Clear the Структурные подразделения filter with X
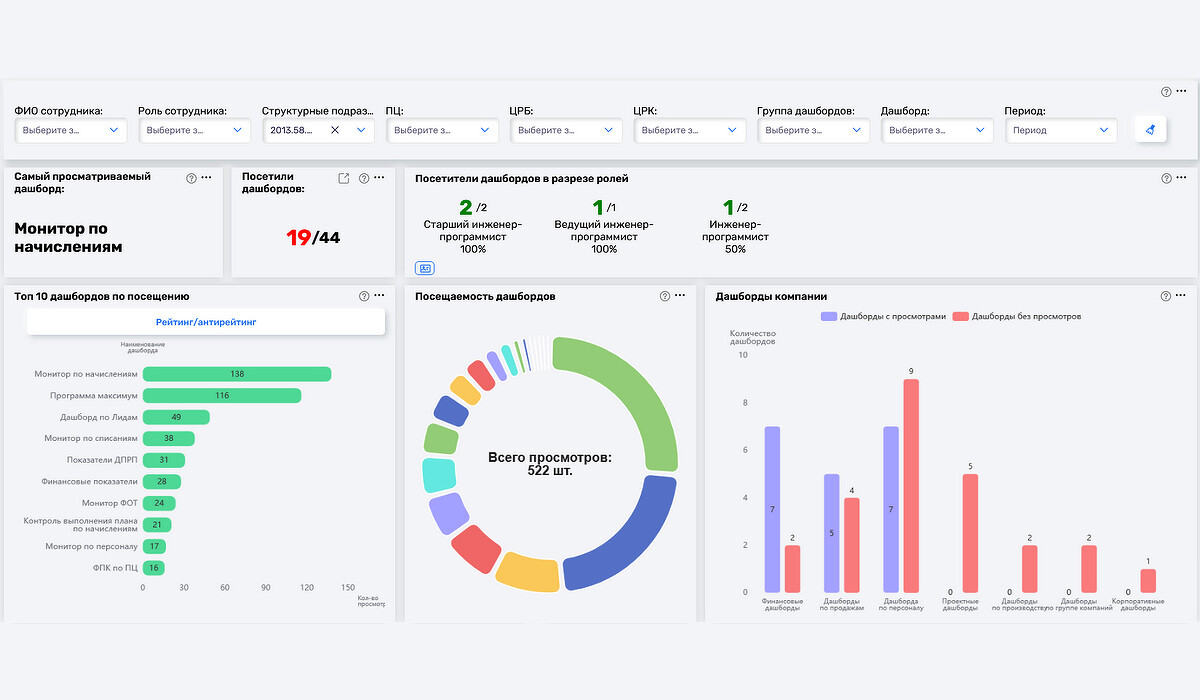Image resolution: width=1200 pixels, height=700 pixels. (335, 130)
